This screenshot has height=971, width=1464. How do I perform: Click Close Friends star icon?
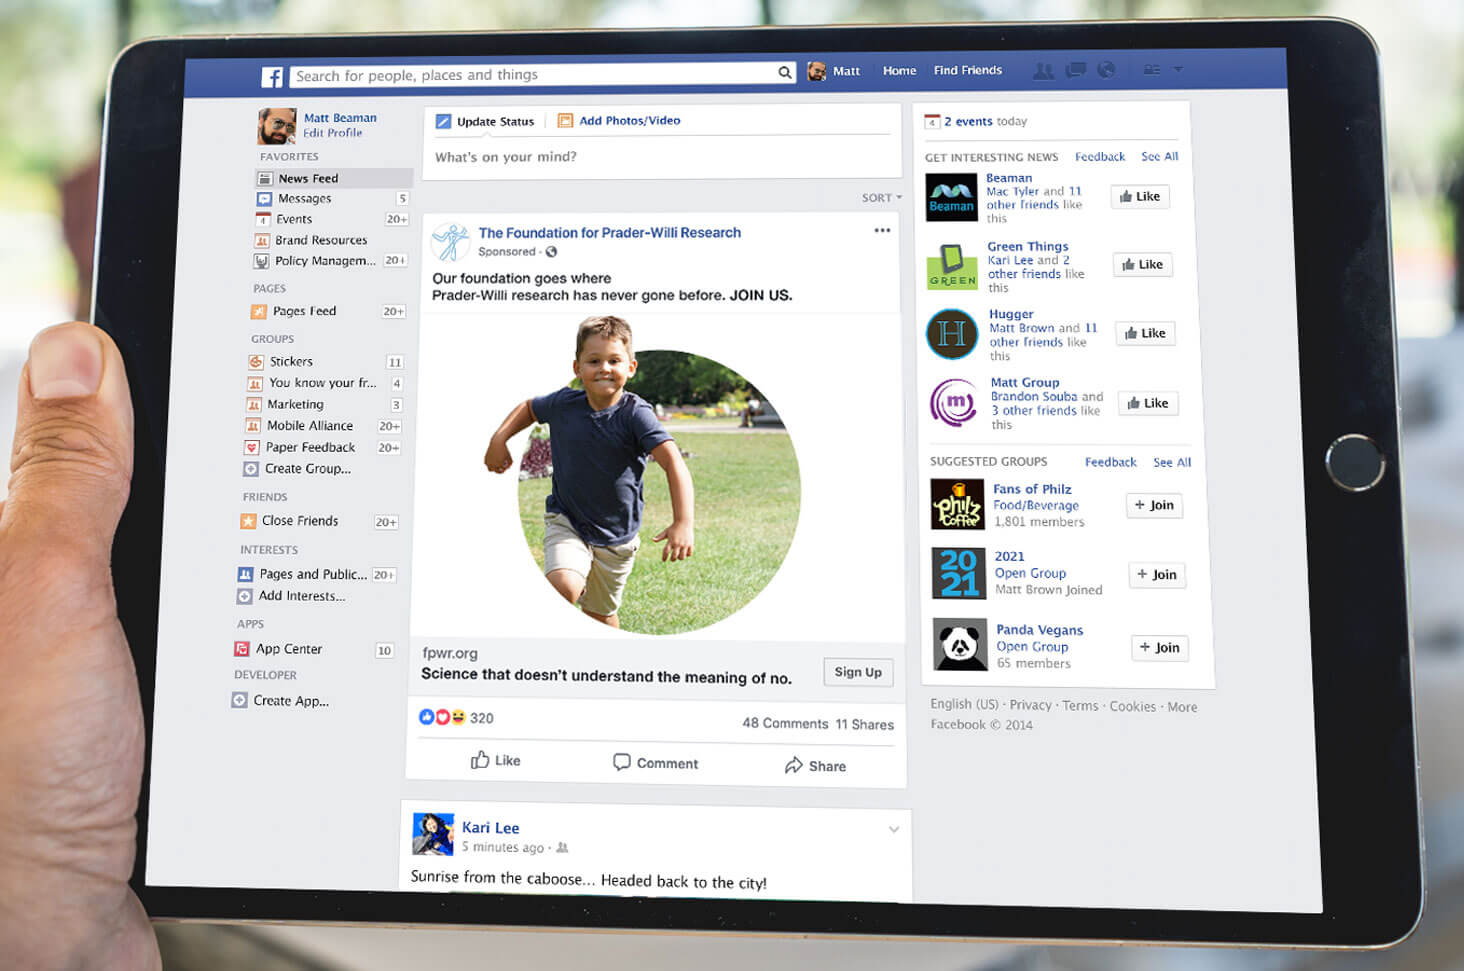tap(248, 521)
